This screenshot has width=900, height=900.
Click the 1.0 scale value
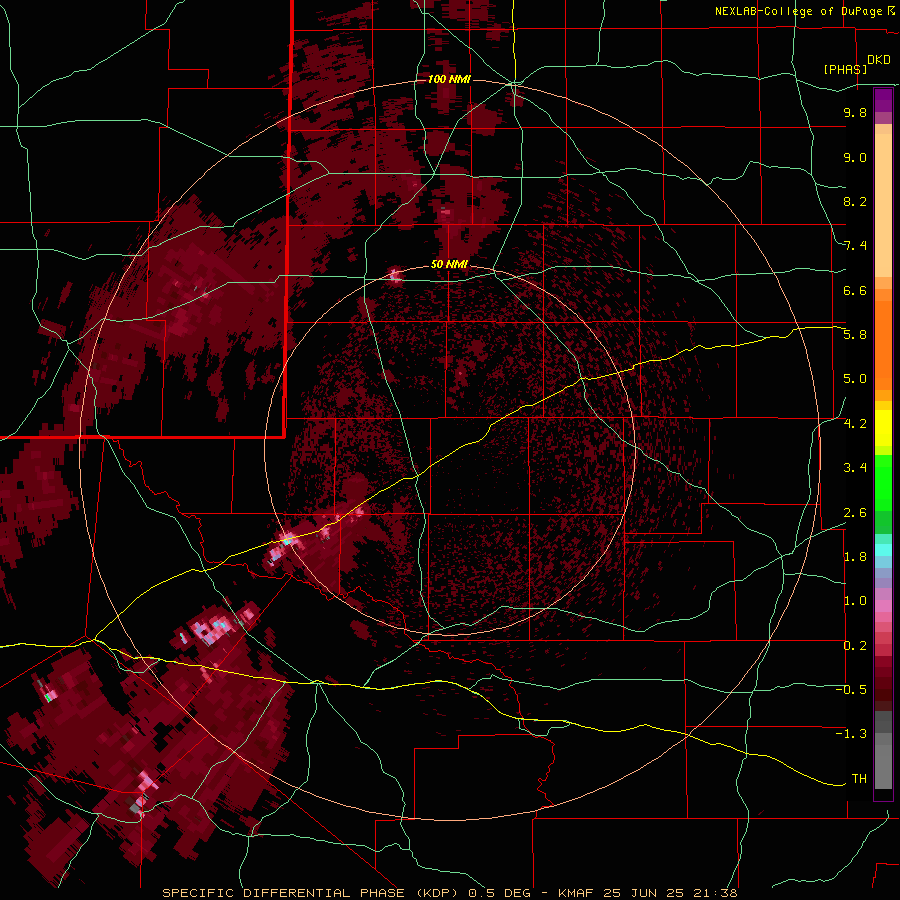[x=855, y=601]
